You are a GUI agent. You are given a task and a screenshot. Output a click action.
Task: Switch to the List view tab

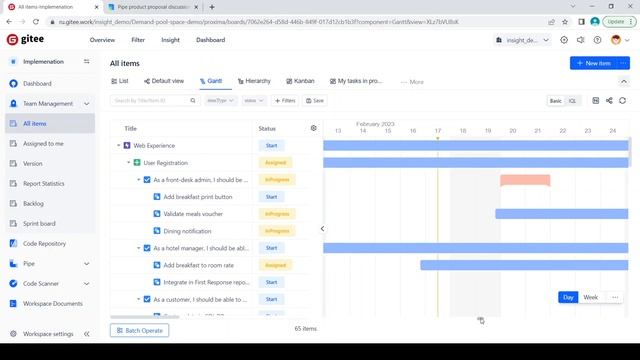[120, 81]
